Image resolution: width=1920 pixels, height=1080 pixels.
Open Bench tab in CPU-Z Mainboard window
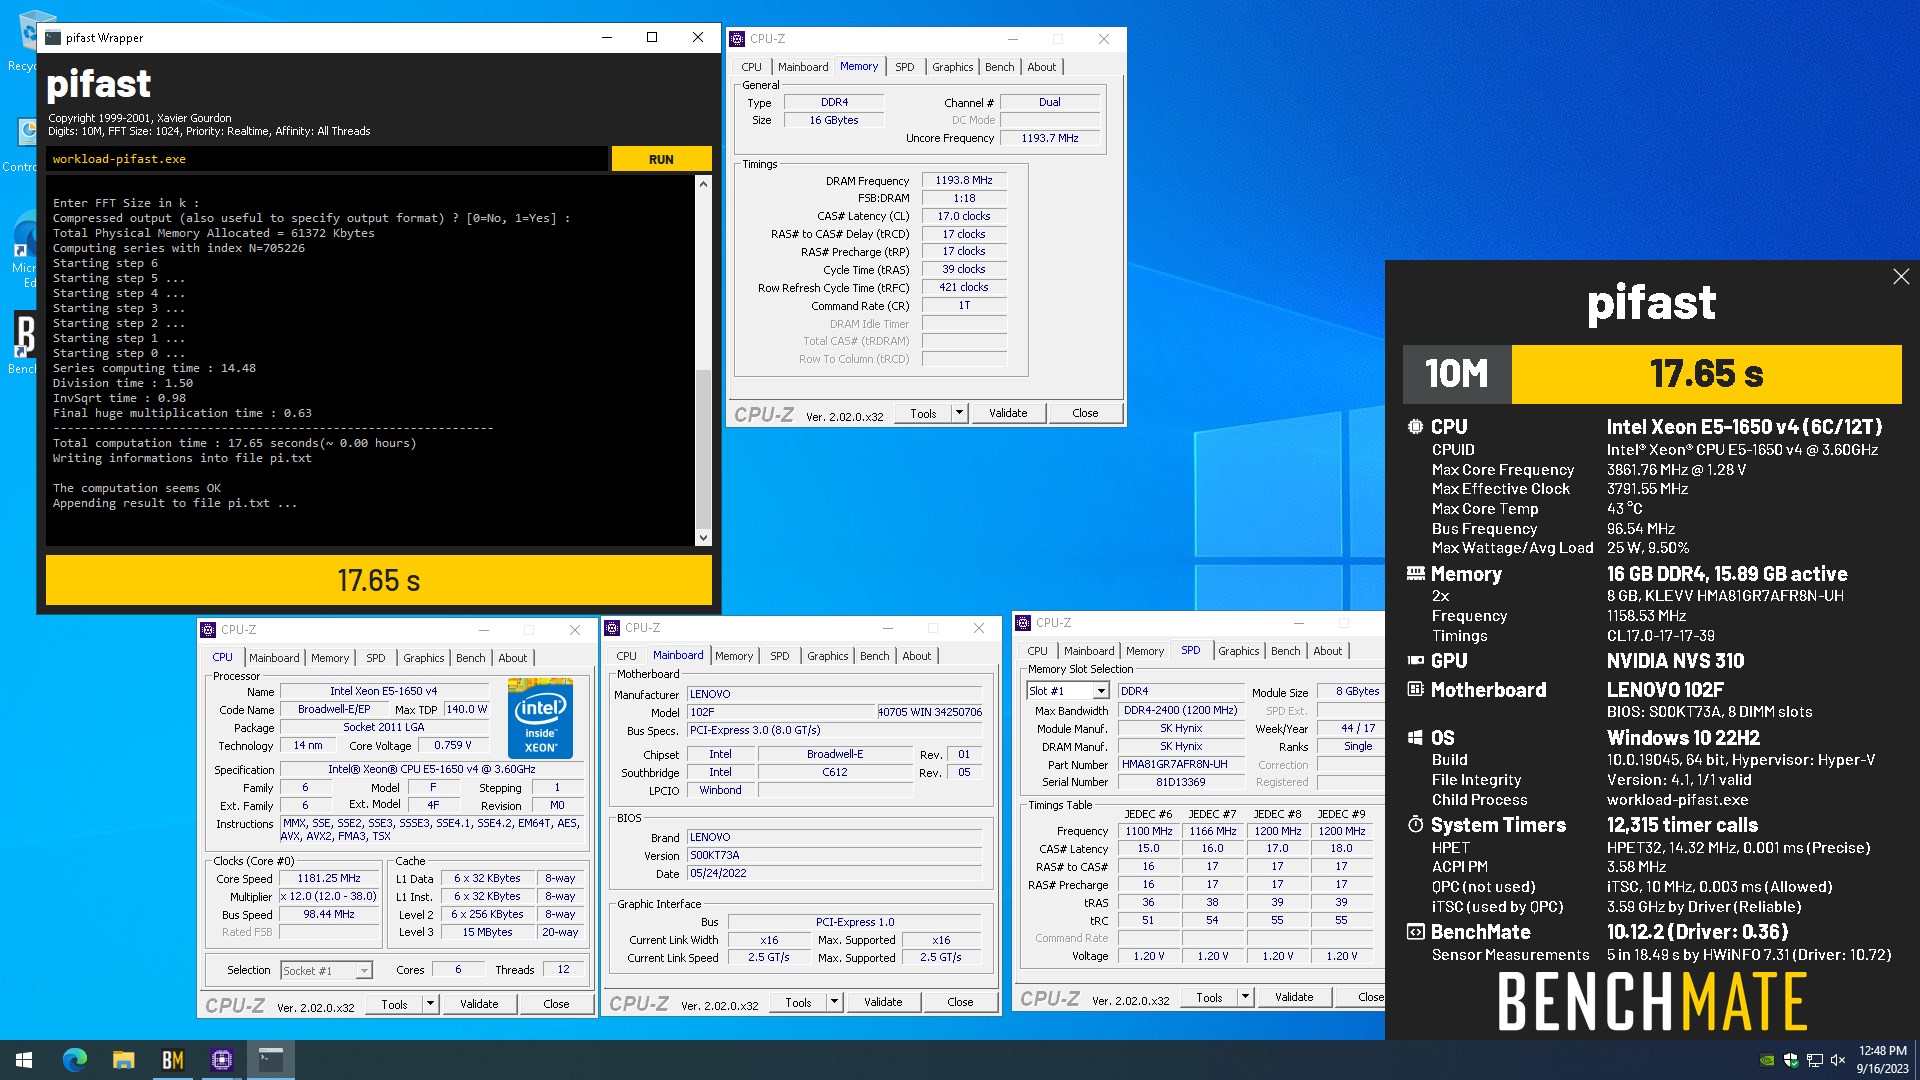874,656
